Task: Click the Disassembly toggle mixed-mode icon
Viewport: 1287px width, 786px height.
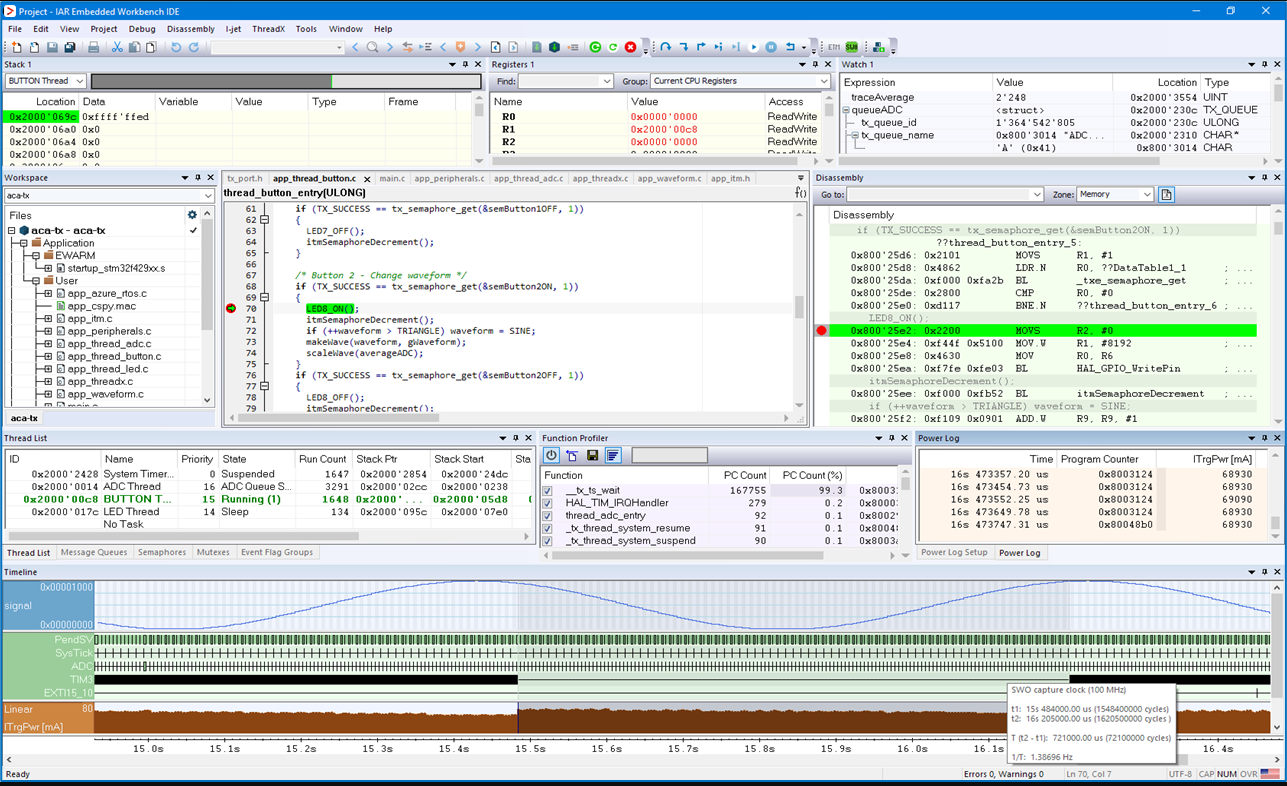Action: coord(1166,195)
